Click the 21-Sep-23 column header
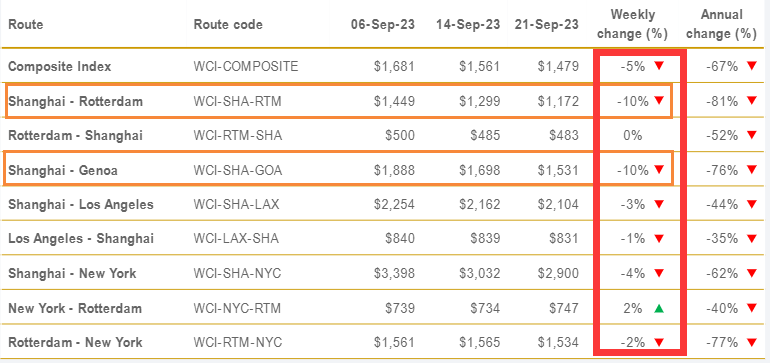Viewport: 770px width, 363px height. click(547, 24)
